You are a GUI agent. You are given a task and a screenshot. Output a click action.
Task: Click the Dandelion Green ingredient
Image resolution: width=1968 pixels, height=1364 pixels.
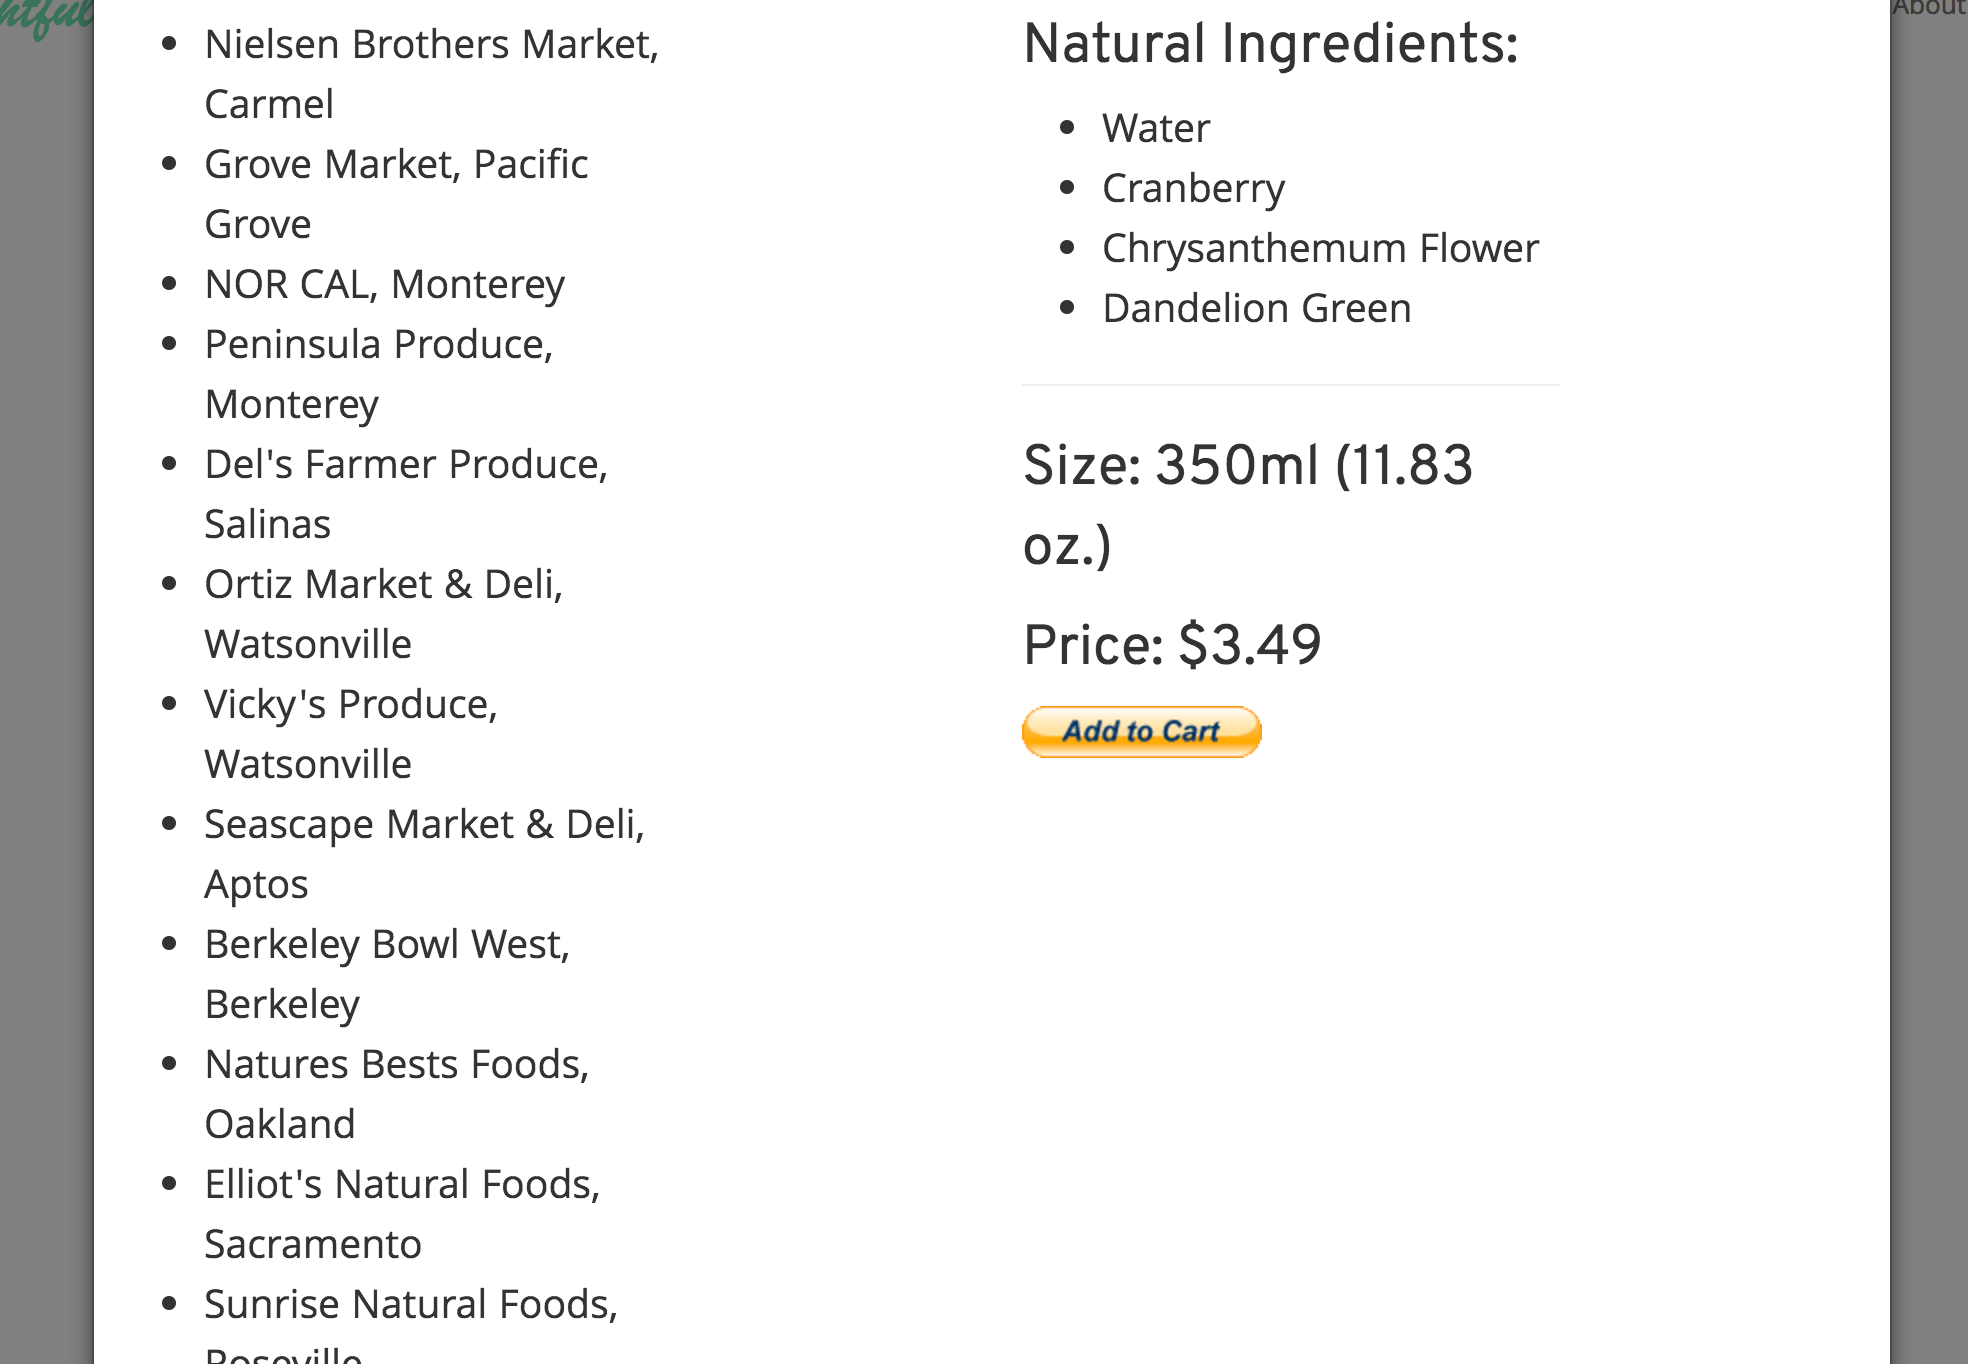1257,308
